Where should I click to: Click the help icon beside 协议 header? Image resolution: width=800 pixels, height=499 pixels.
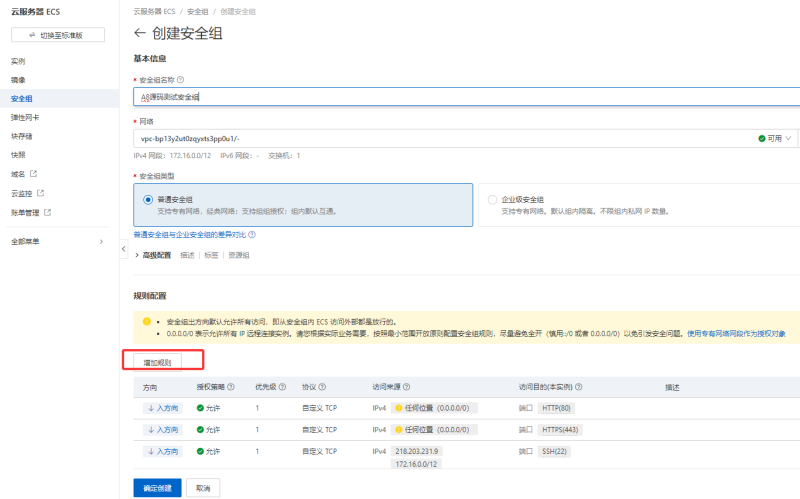[x=322, y=387]
